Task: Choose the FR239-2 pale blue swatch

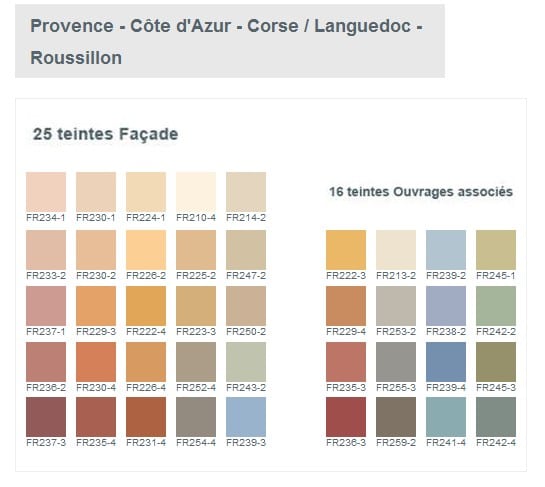Action: [x=446, y=250]
